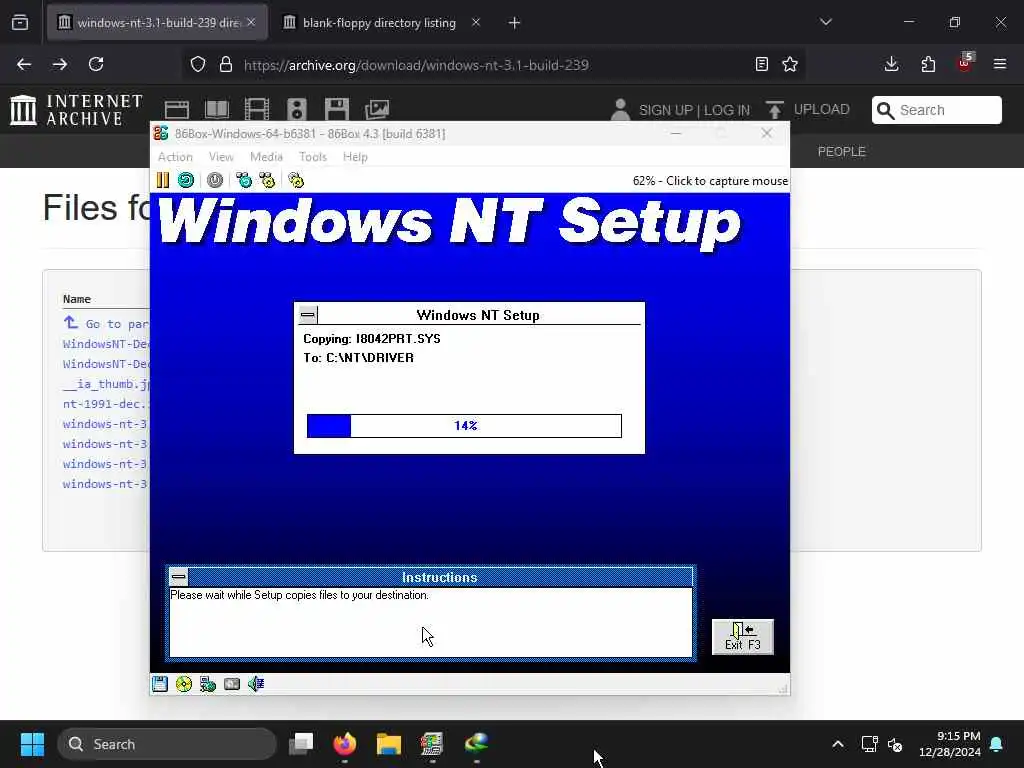Open Media menu in 86Box
The width and height of the screenshot is (1024, 768).
[266, 157]
